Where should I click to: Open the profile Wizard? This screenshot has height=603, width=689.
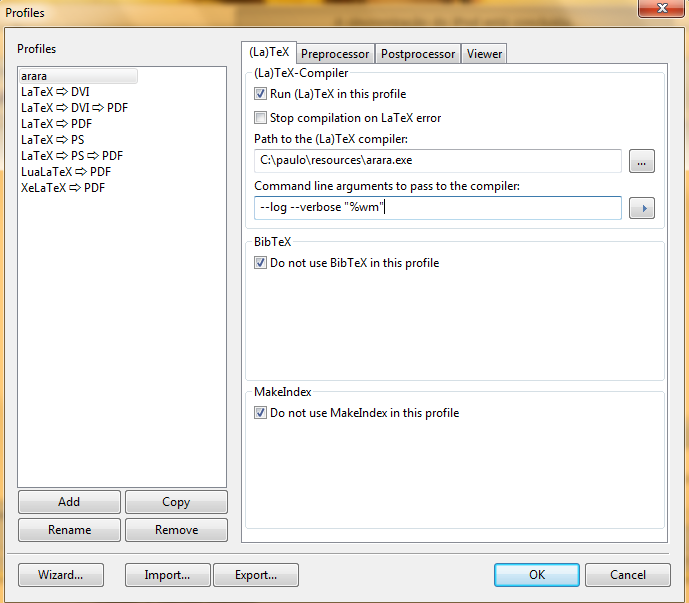[60, 575]
